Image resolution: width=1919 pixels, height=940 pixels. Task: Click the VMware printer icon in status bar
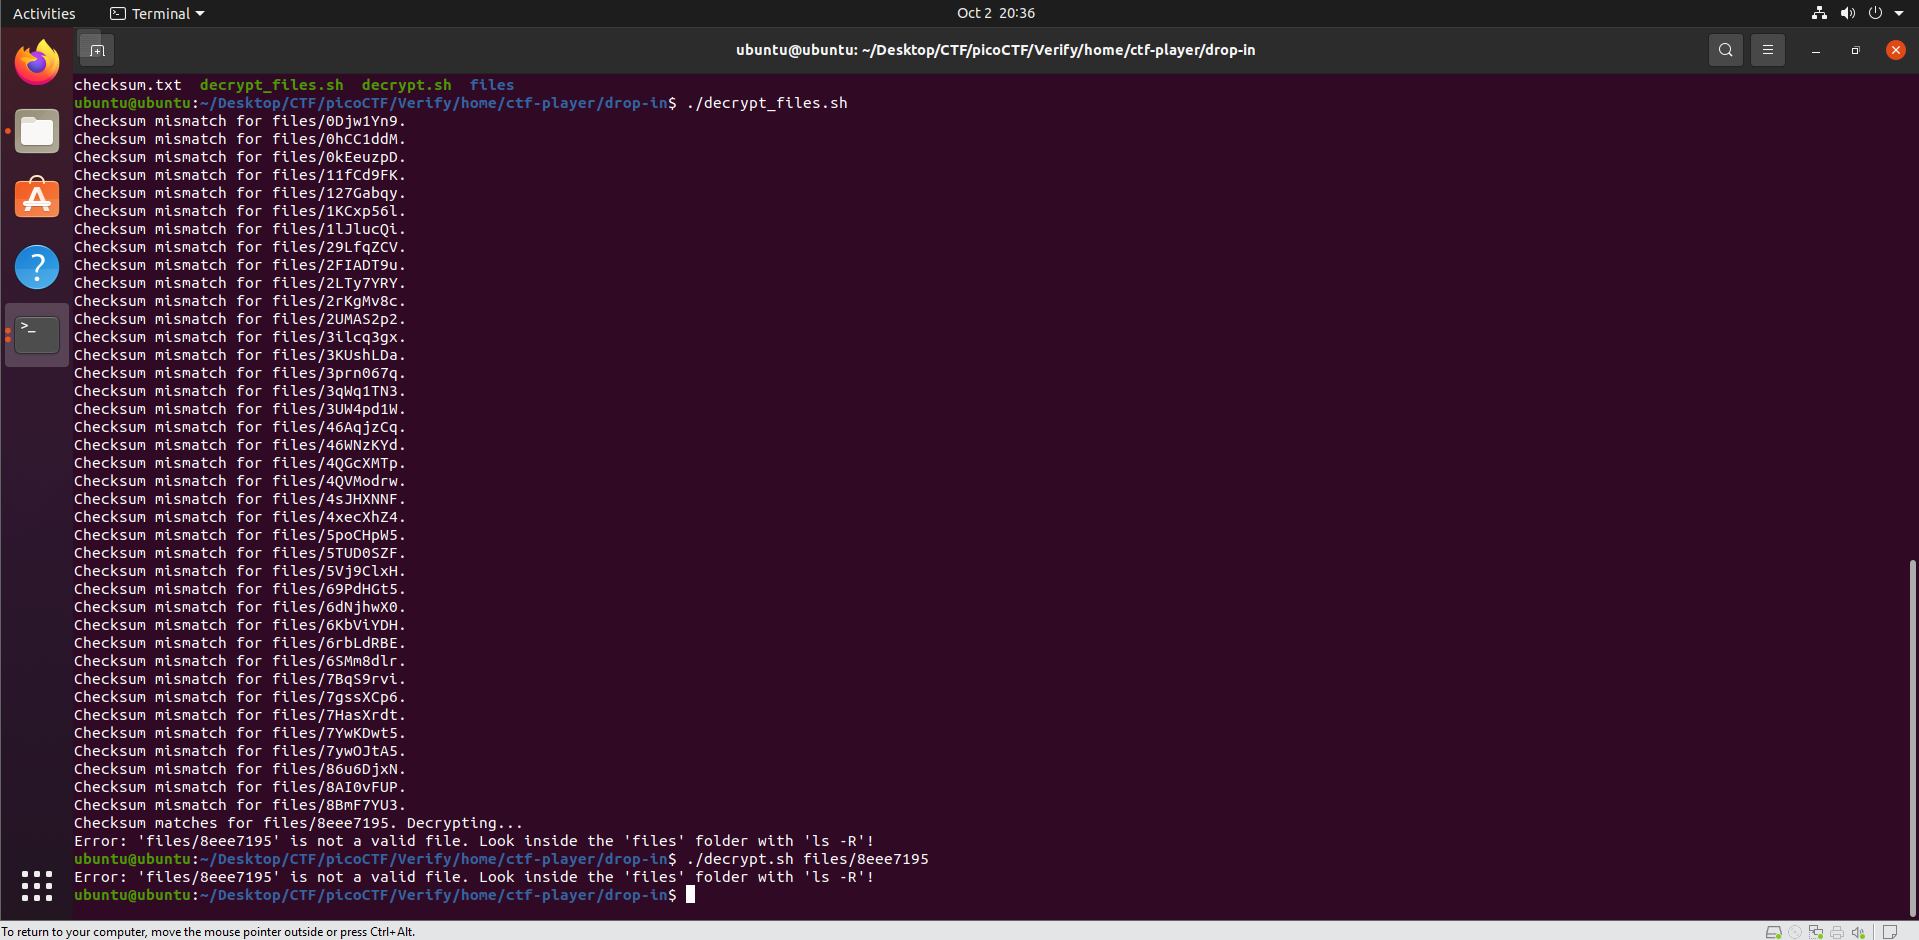(1838, 932)
